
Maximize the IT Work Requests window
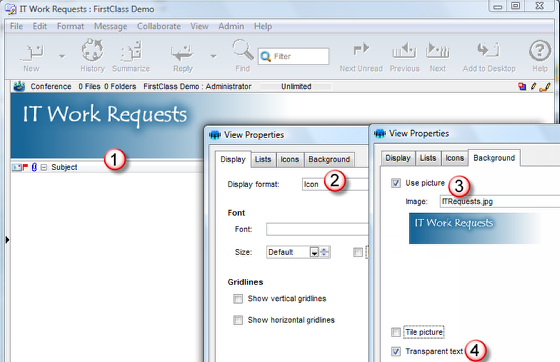[515, 6]
